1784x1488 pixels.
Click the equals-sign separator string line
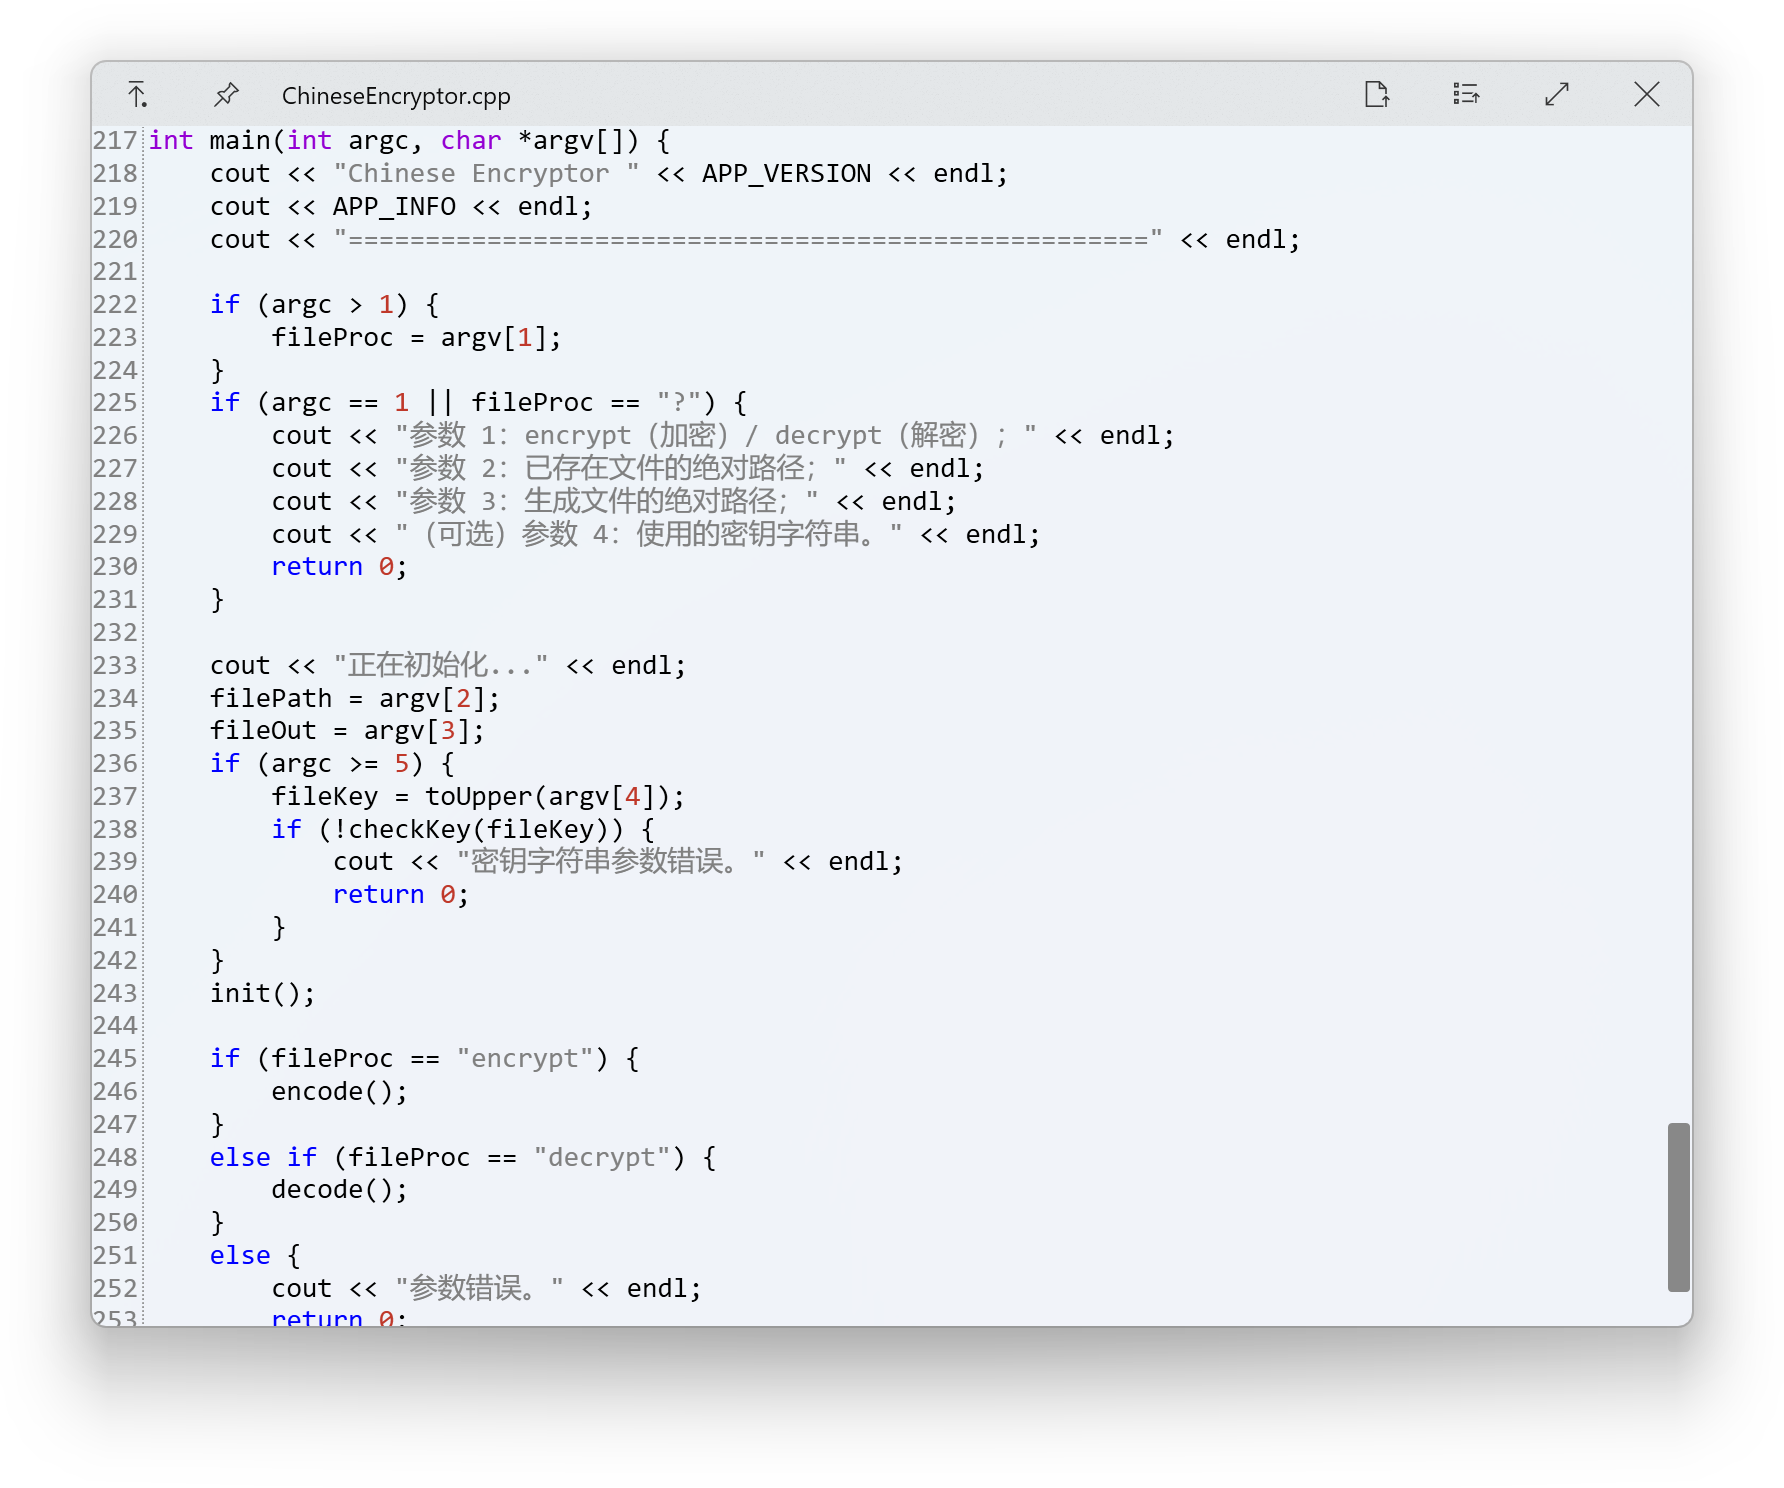click(755, 240)
